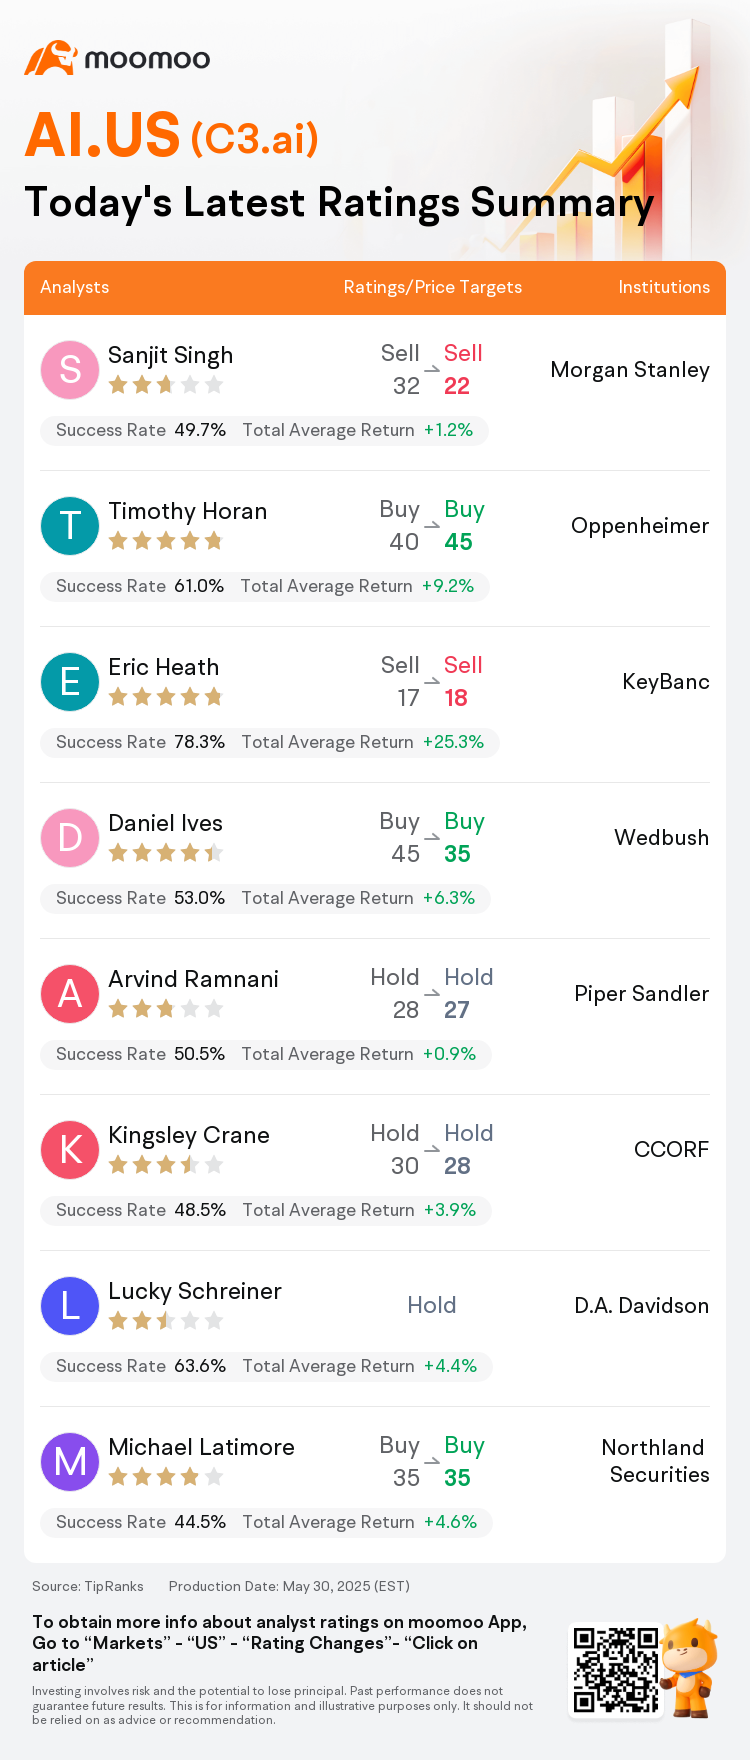The image size is (750, 1760).
Task: Click Arvind Ramnani's red A avatar
Action: tap(70, 993)
